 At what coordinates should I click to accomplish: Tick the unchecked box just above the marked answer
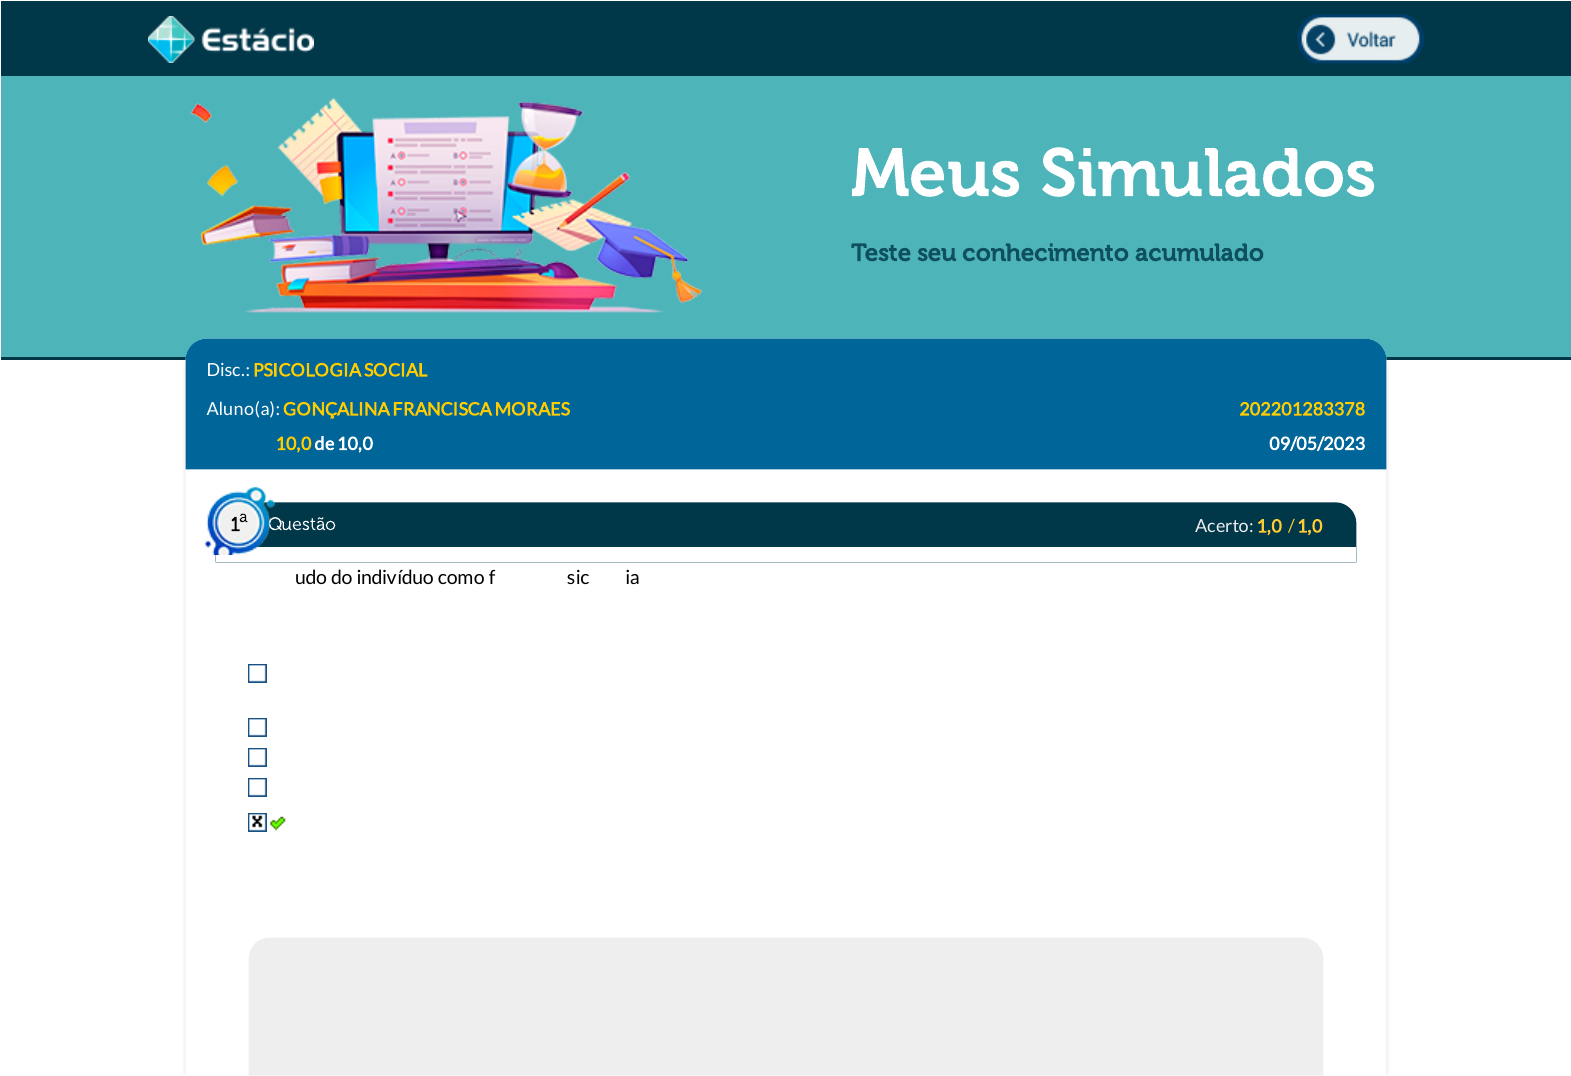tap(257, 787)
